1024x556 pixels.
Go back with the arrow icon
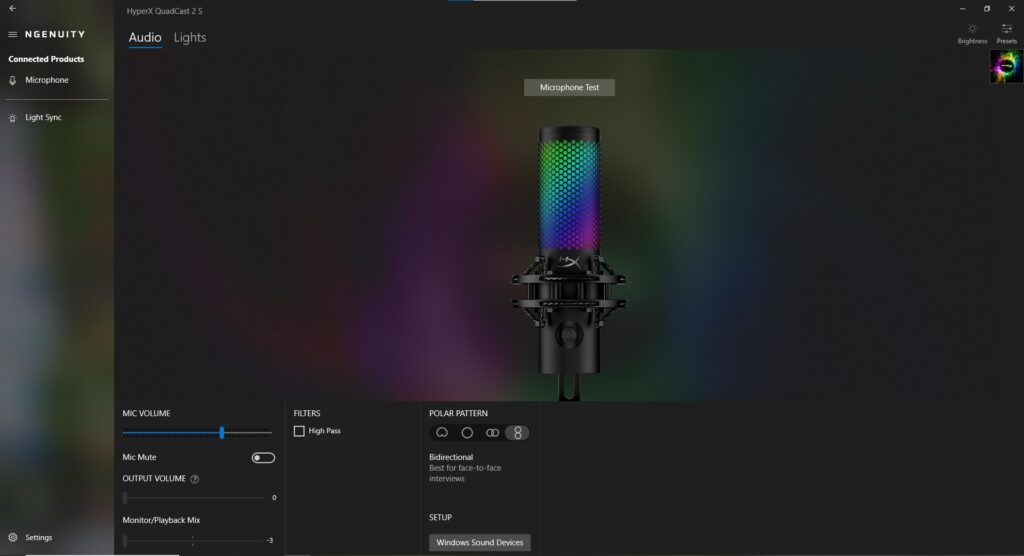tap(12, 8)
